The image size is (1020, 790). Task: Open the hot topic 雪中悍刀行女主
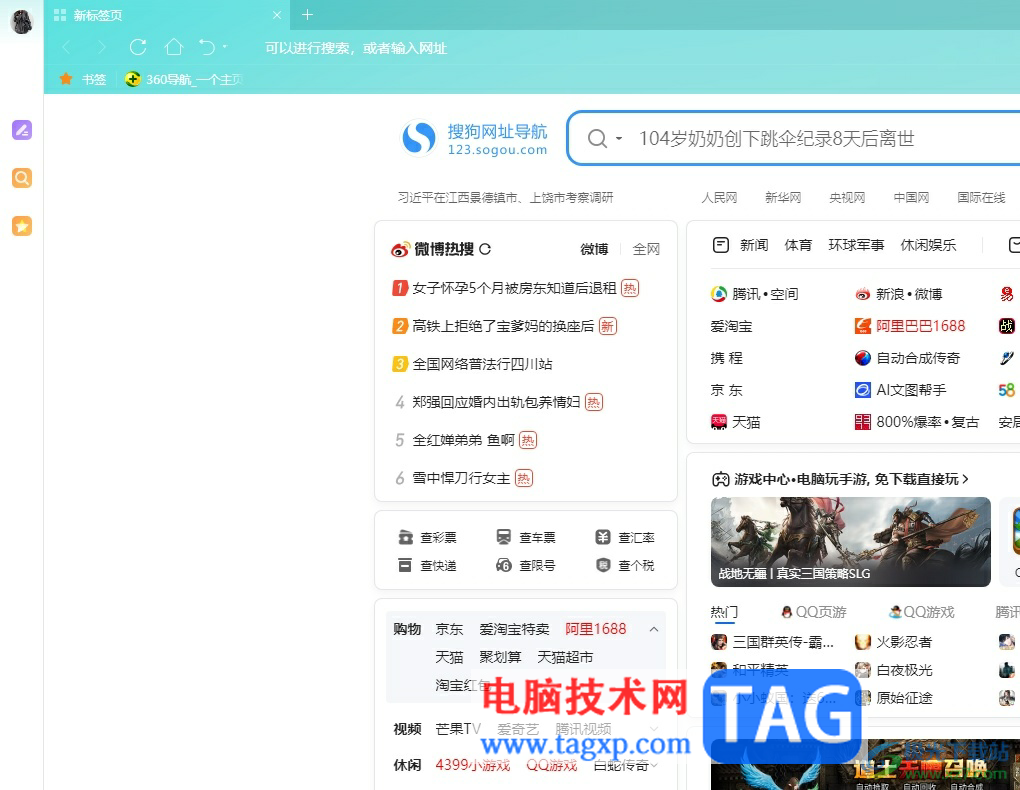point(461,478)
